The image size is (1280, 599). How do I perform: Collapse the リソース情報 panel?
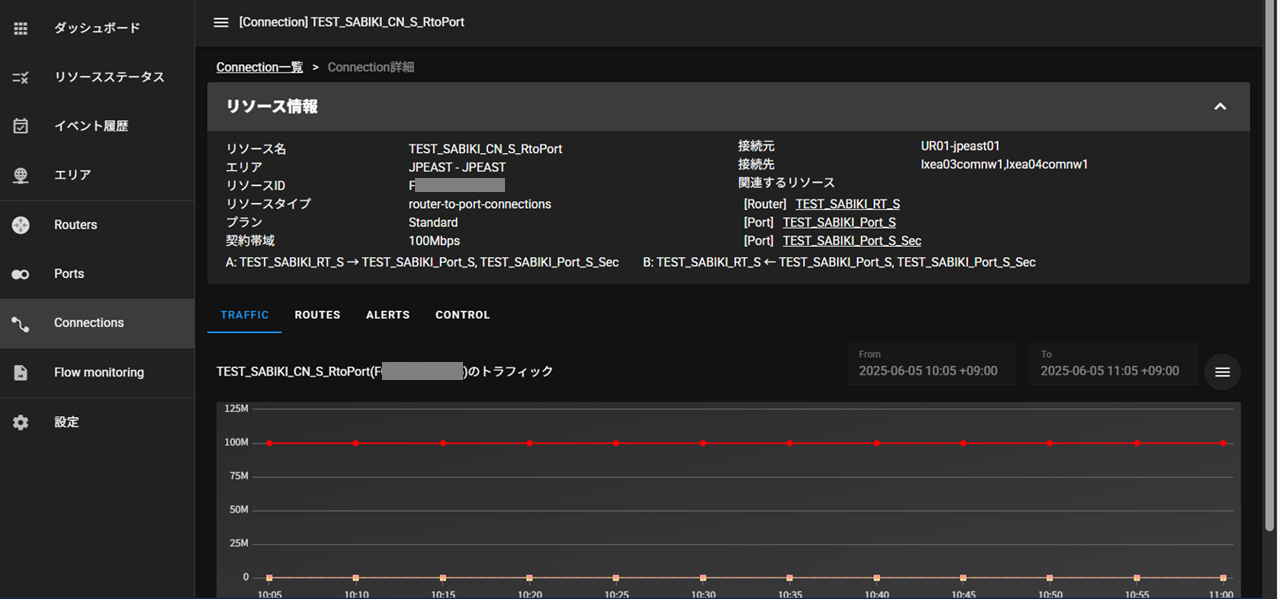click(1220, 107)
